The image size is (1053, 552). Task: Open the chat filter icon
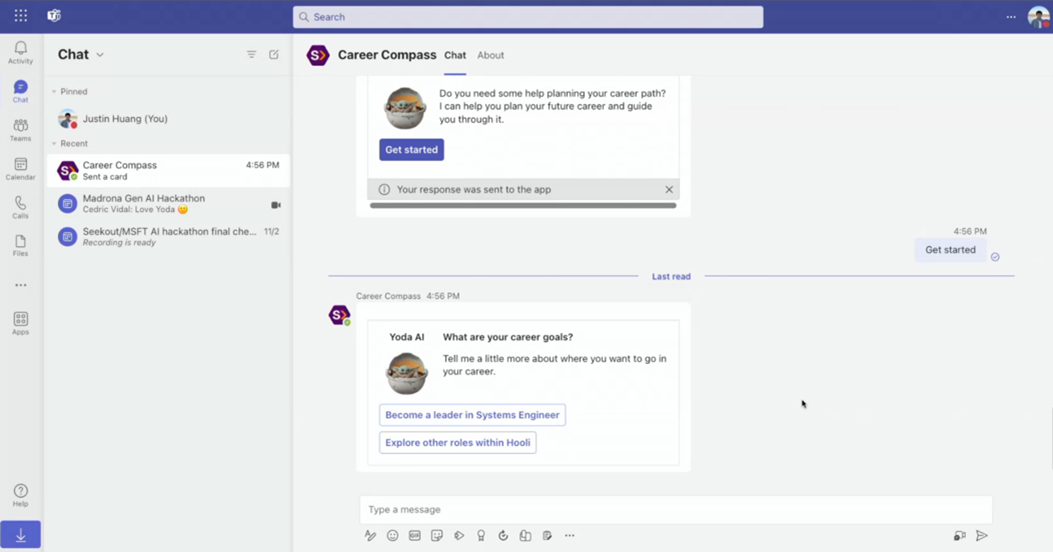pos(251,55)
